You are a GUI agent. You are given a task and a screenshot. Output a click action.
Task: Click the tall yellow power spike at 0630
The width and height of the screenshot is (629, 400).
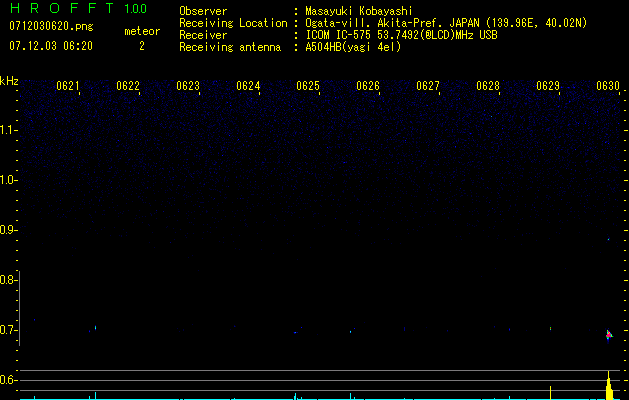coord(609,386)
